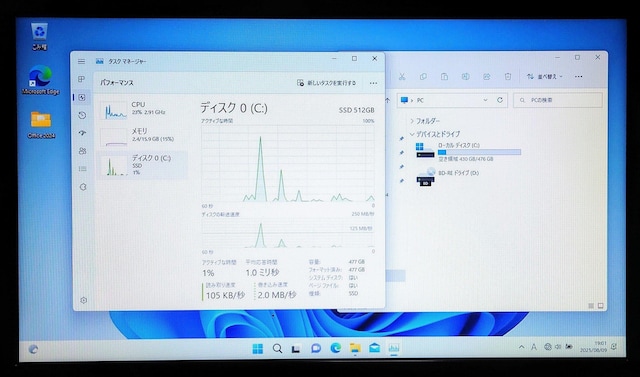This screenshot has width=640, height=377.
Task: Click the active time disk graph
Action: [x=288, y=163]
